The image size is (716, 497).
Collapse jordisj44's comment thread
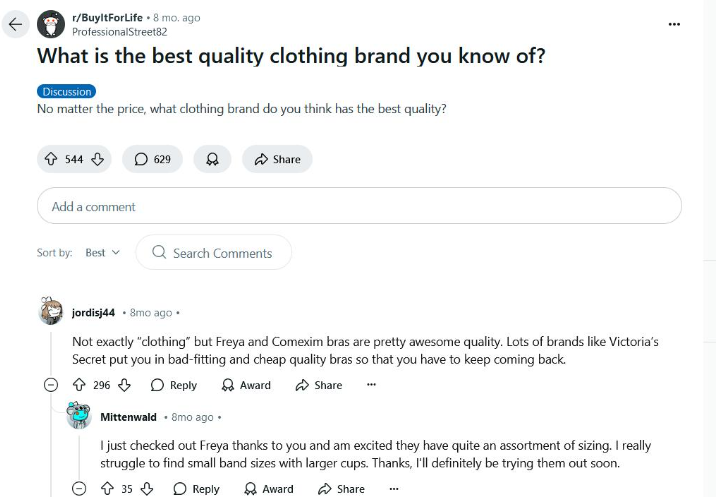(x=51, y=385)
